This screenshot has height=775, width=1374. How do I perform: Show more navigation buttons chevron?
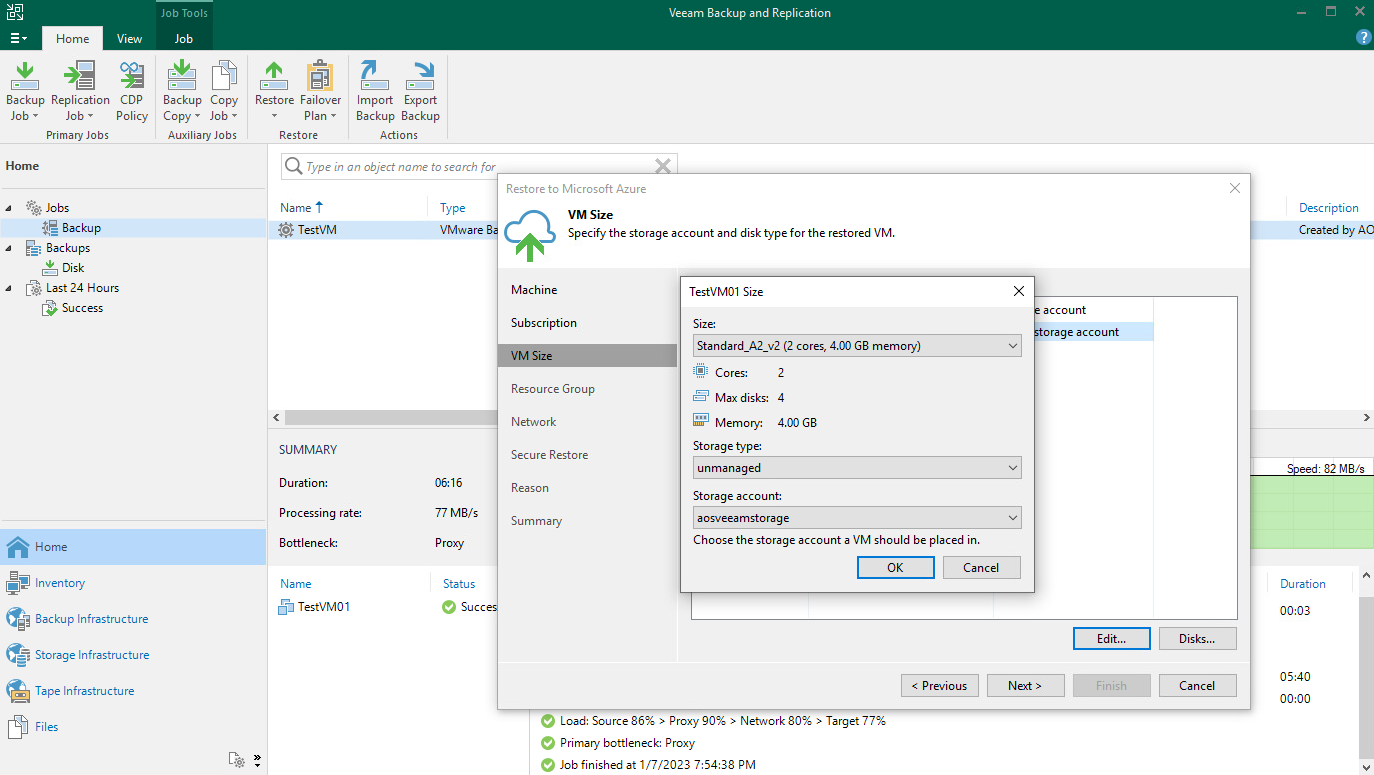coord(257,759)
